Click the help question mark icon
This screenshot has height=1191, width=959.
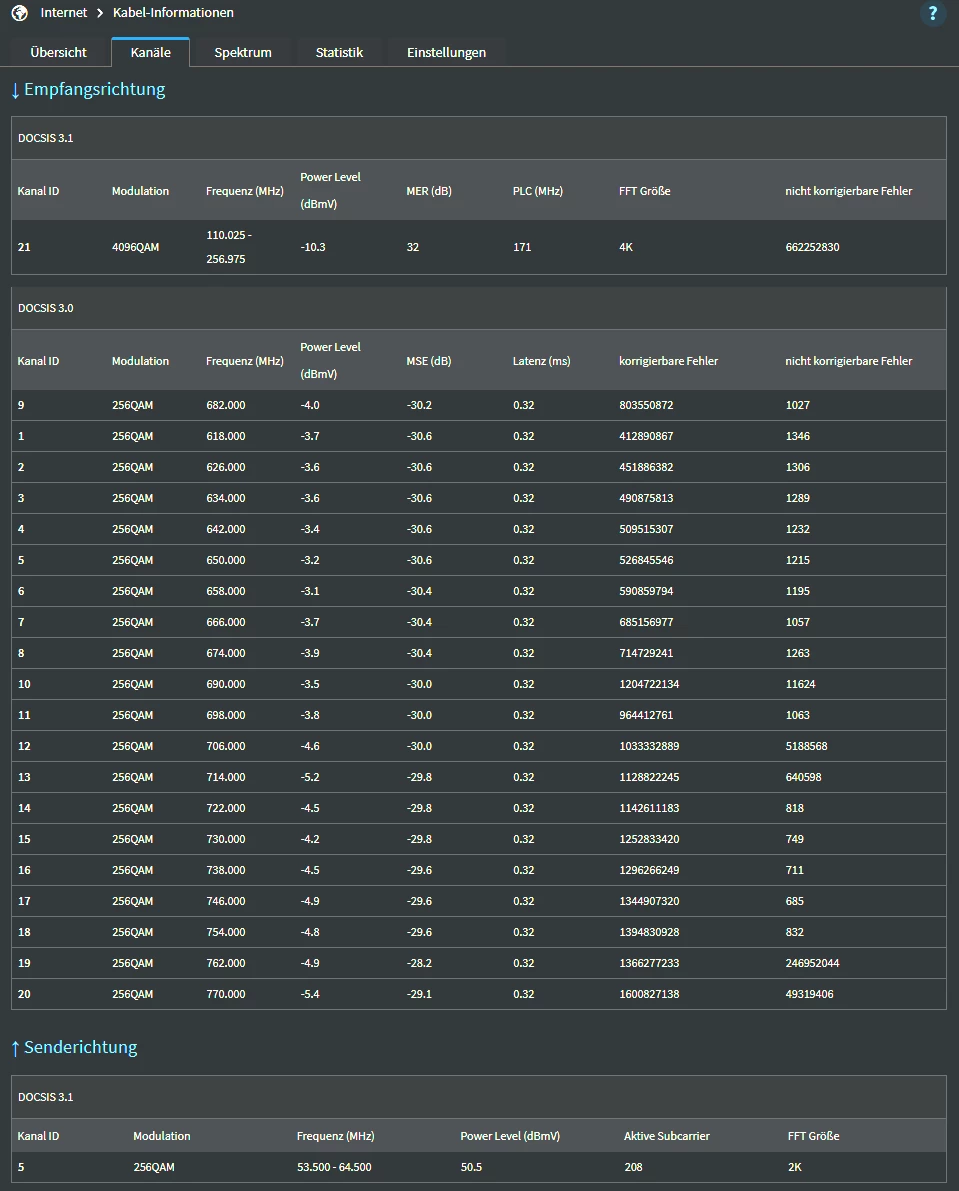coord(932,14)
